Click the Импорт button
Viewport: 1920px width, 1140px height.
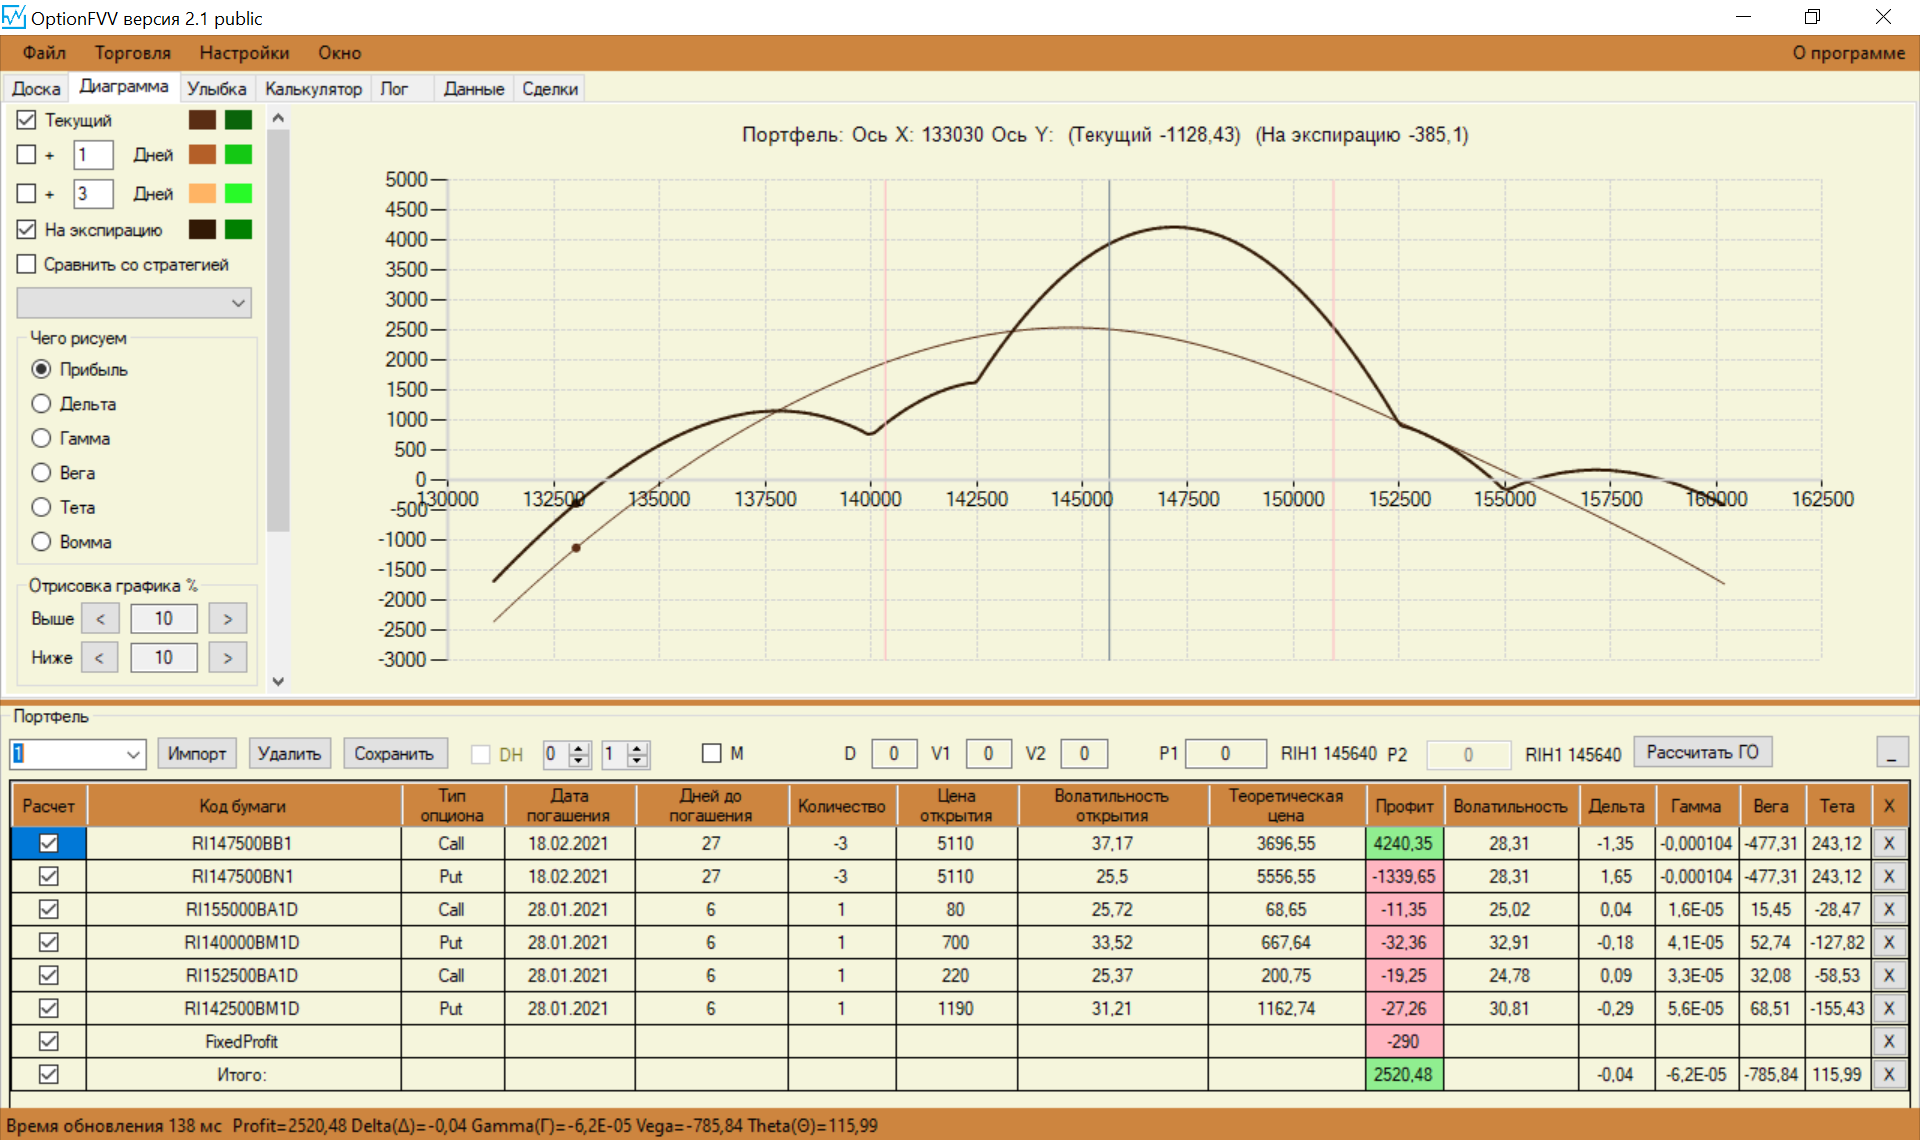click(197, 754)
